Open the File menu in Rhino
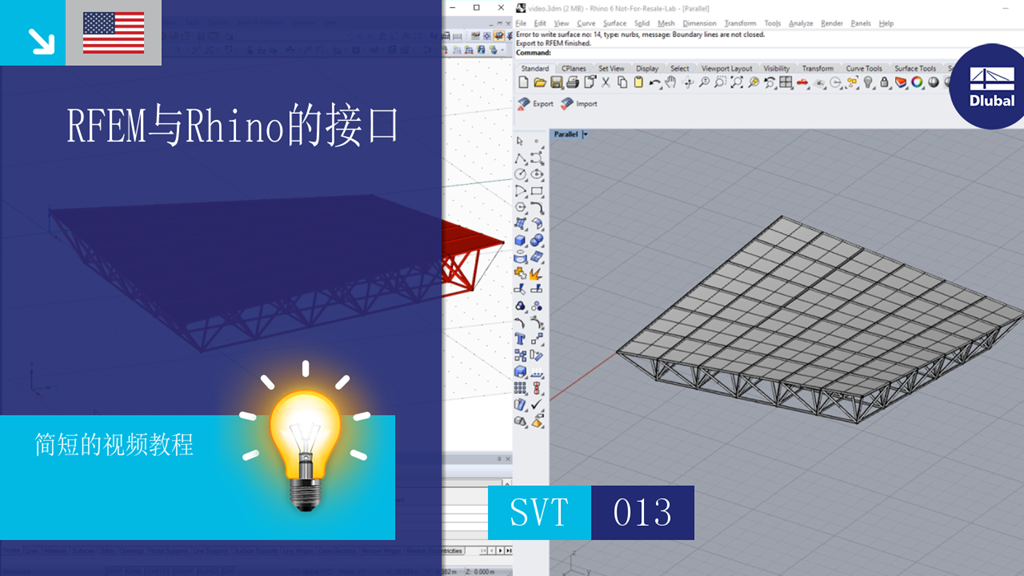Screen dimensions: 1024x576 (520, 24)
